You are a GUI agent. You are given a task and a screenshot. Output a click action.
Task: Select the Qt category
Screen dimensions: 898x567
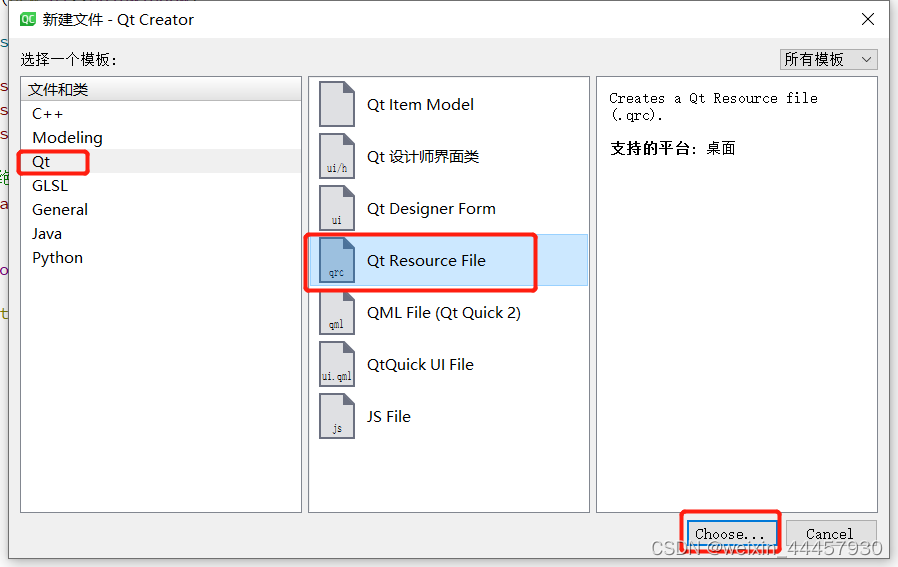(160, 162)
